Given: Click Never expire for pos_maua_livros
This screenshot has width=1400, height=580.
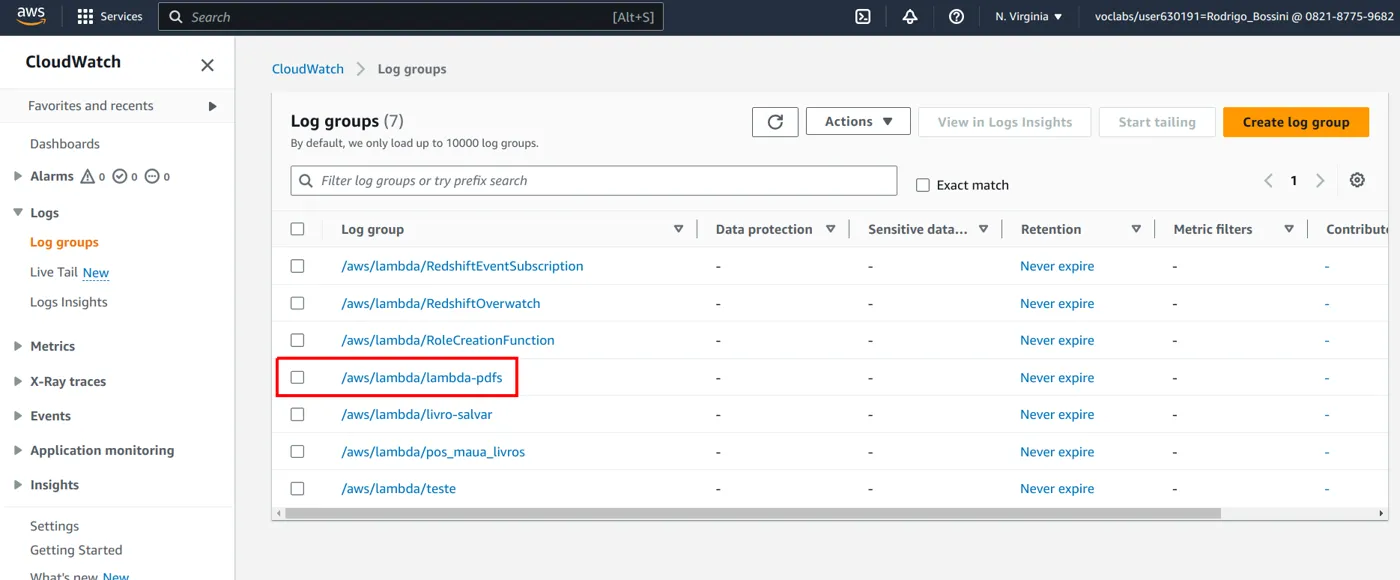Looking at the screenshot, I should (x=1057, y=451).
